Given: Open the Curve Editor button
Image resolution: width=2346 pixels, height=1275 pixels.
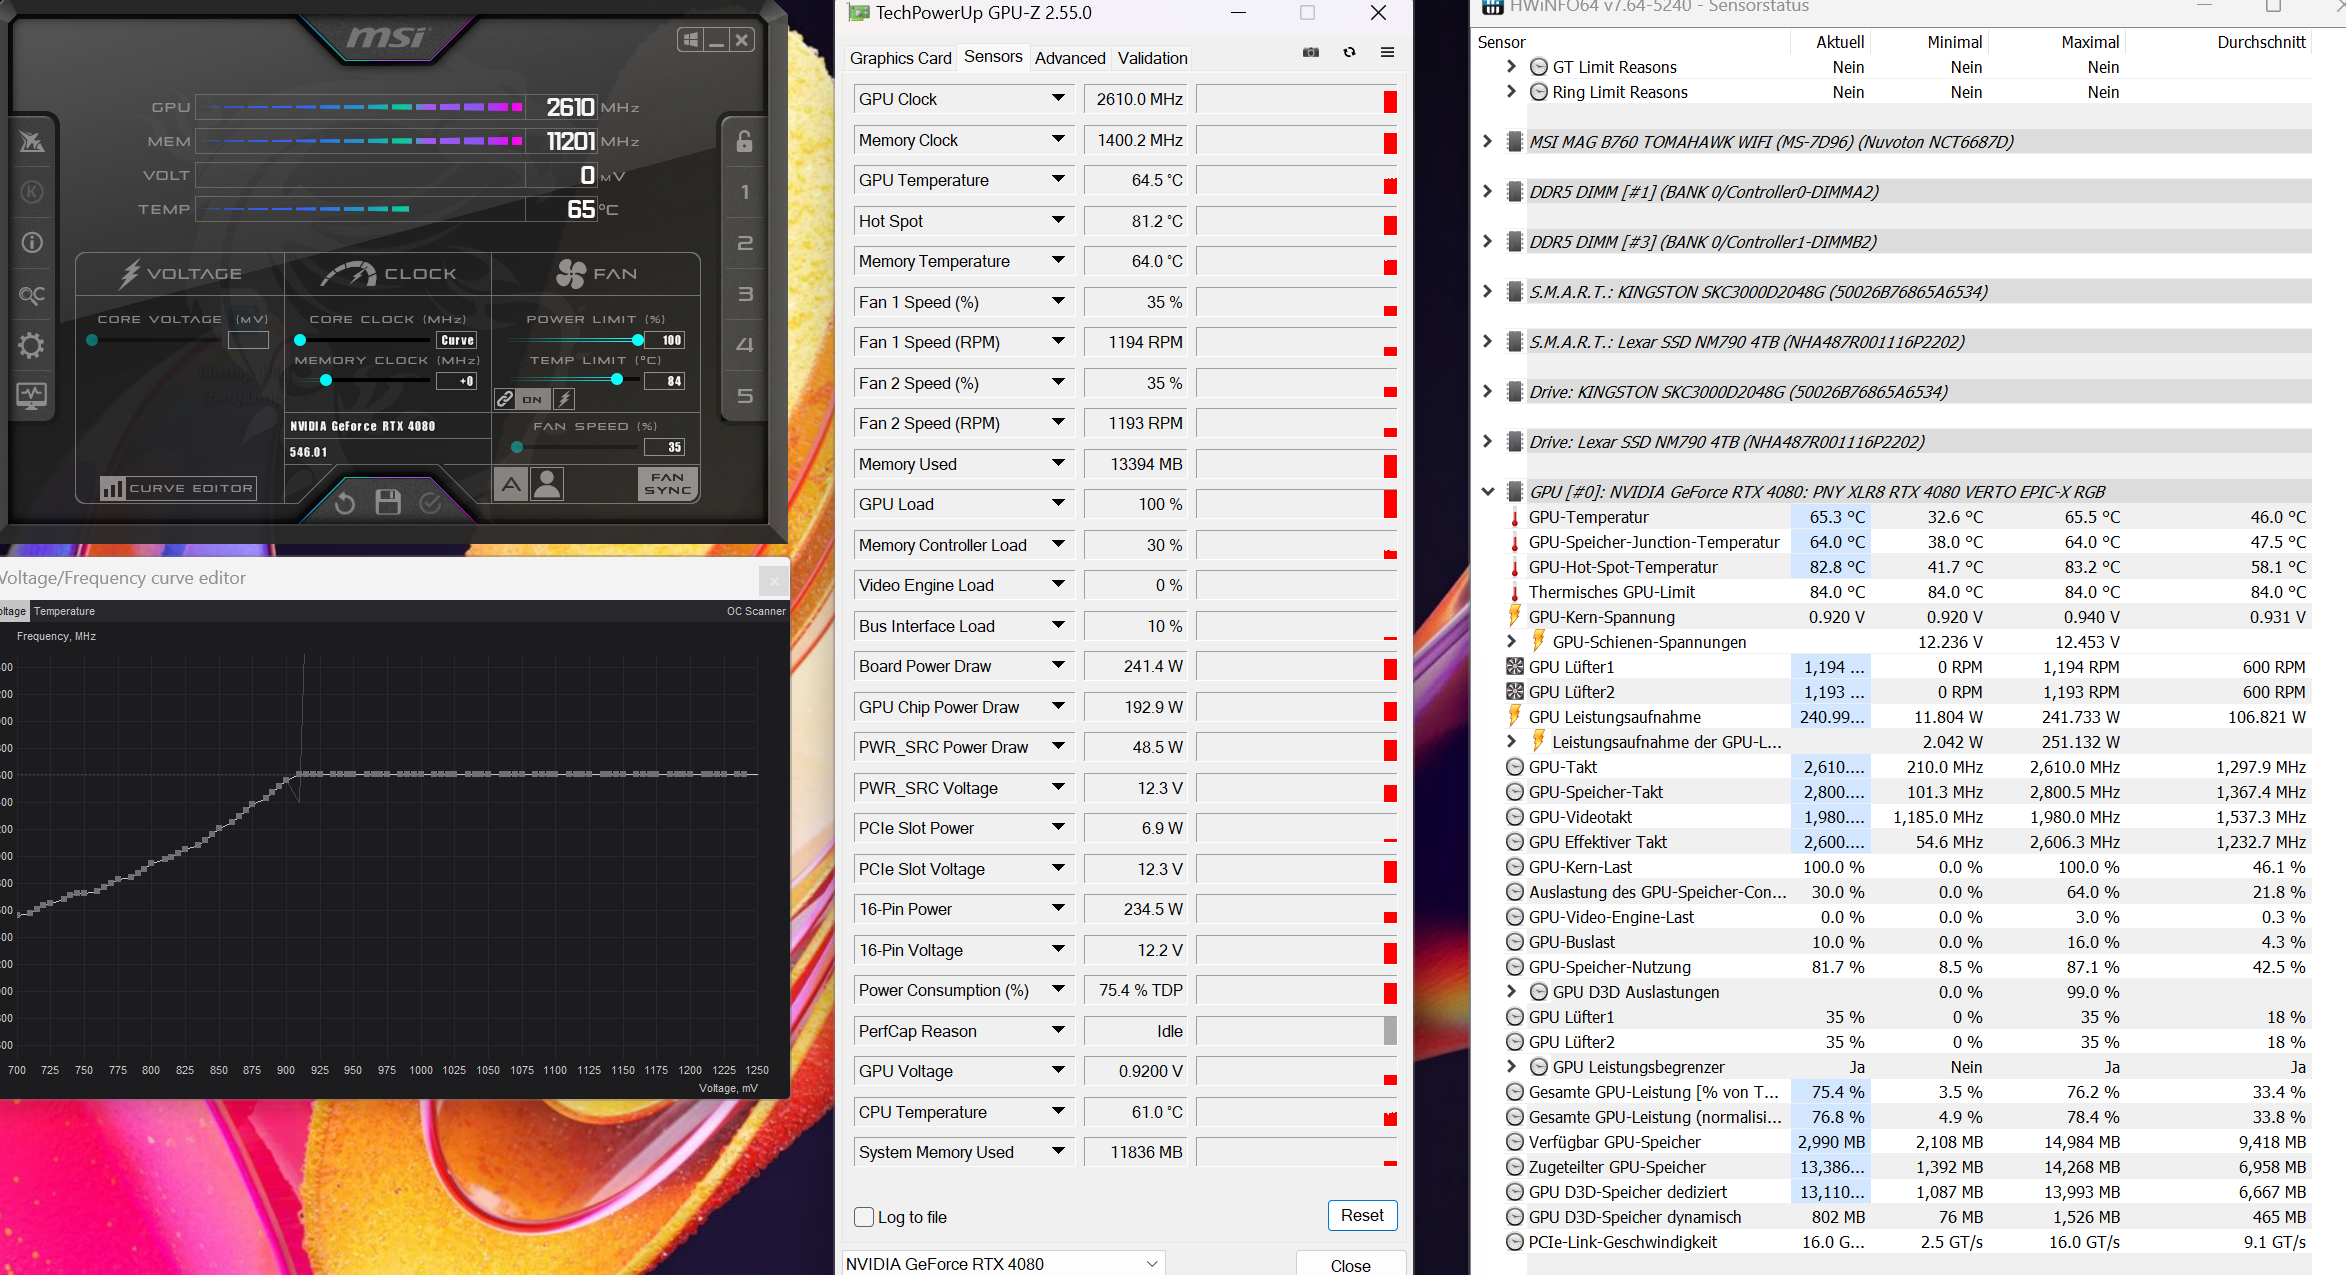Looking at the screenshot, I should [x=179, y=488].
